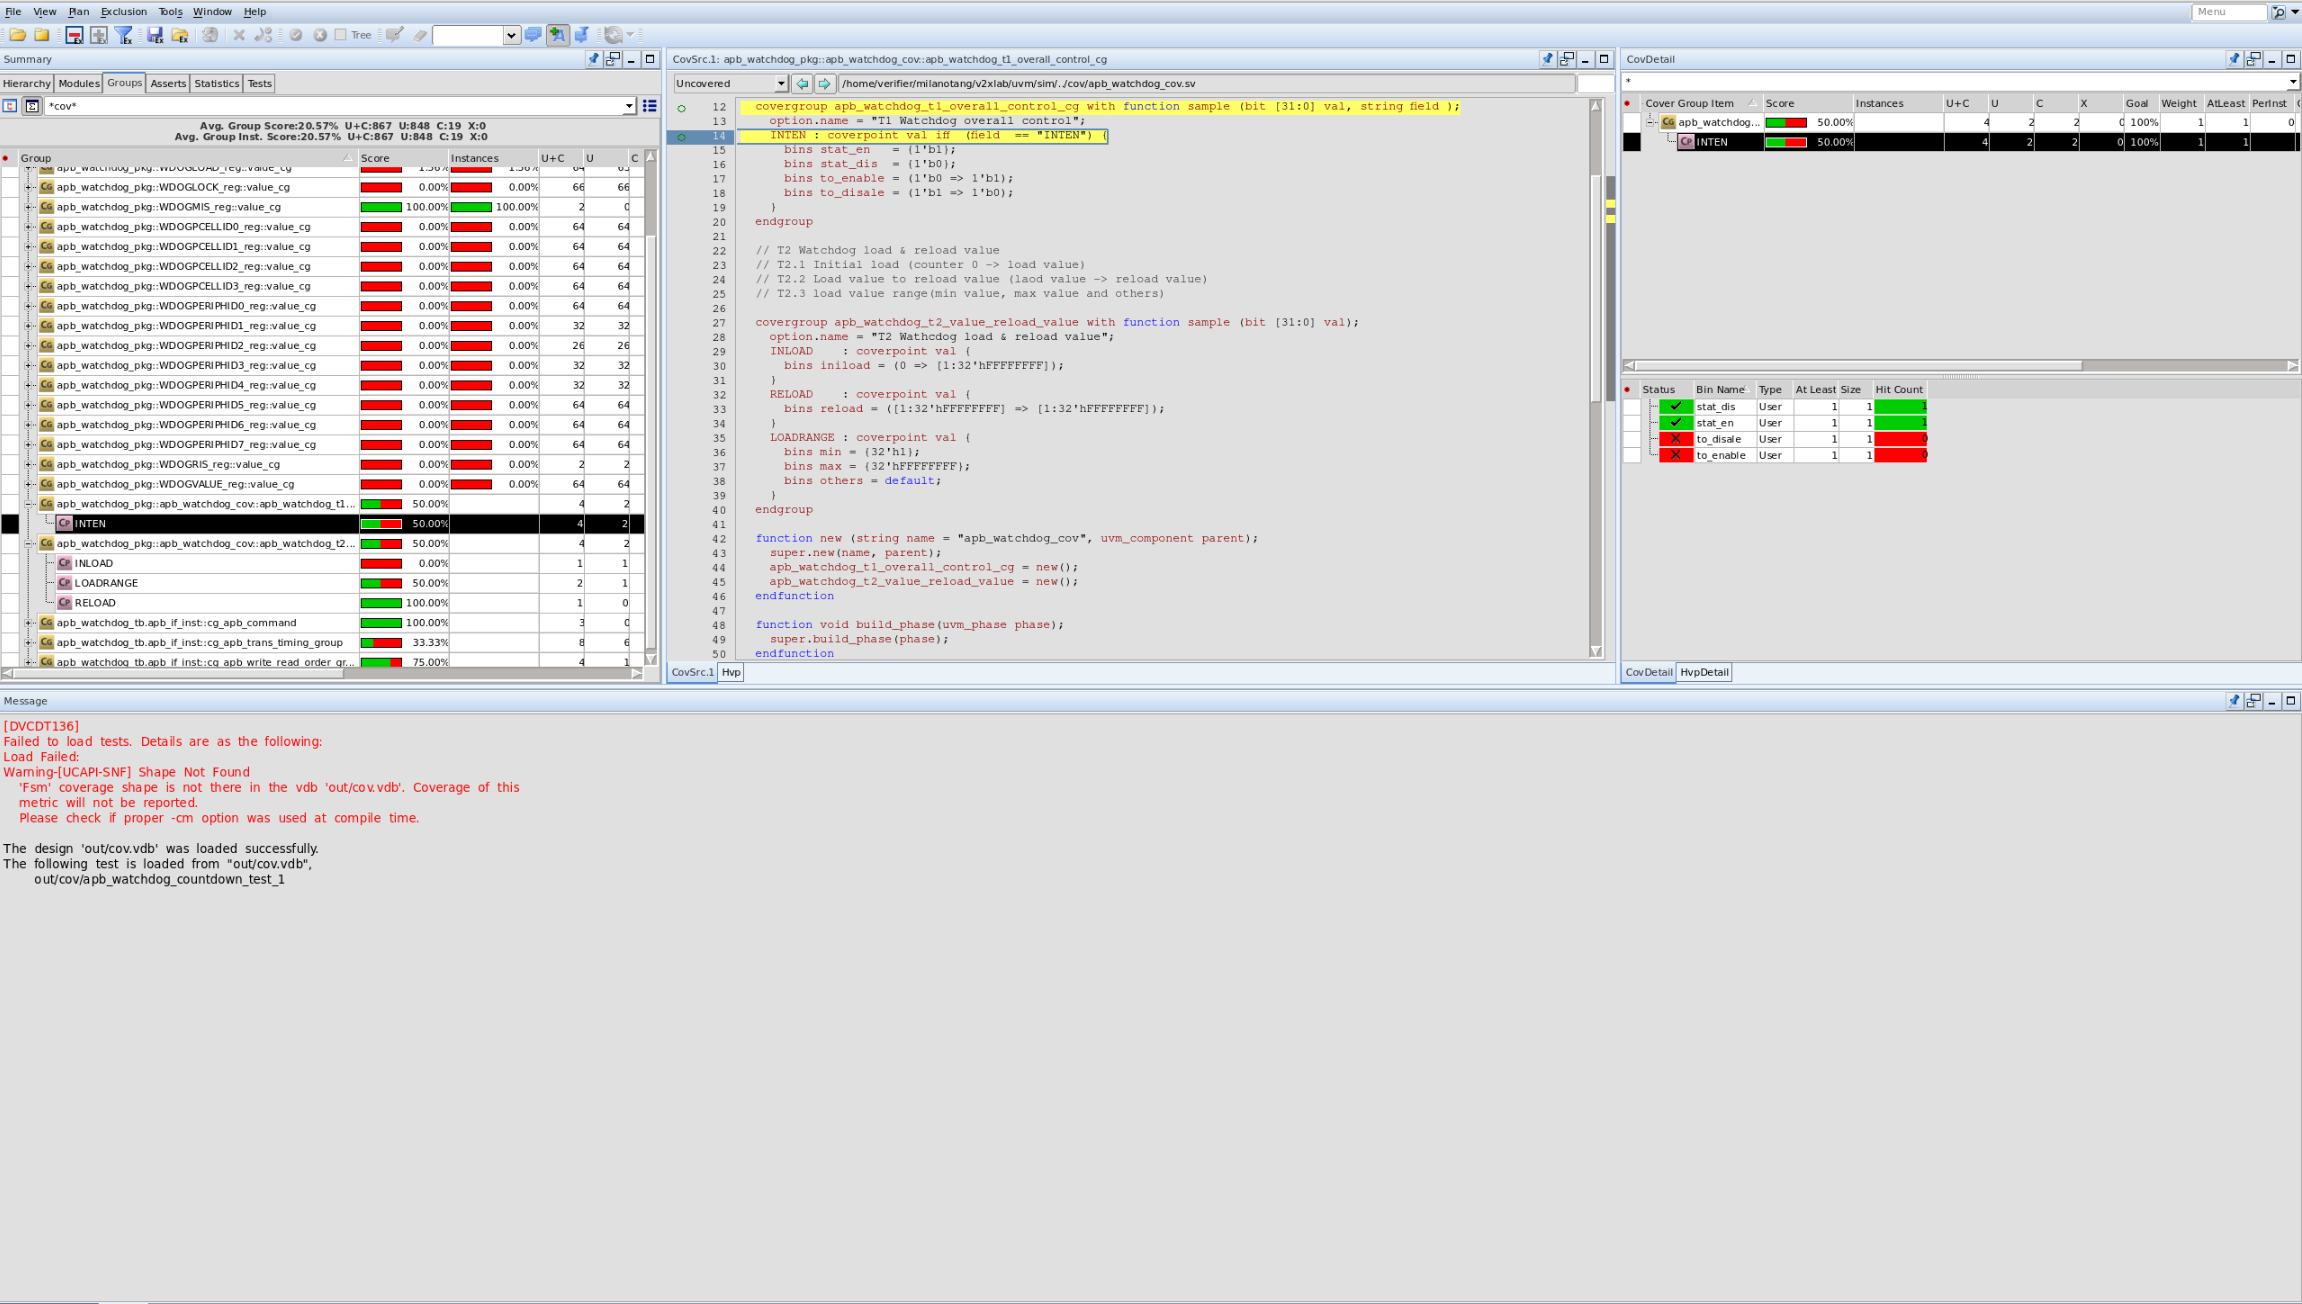The height and width of the screenshot is (1304, 2302).
Task: Click the sigma summary icon beside the filter field
Action: [32, 106]
